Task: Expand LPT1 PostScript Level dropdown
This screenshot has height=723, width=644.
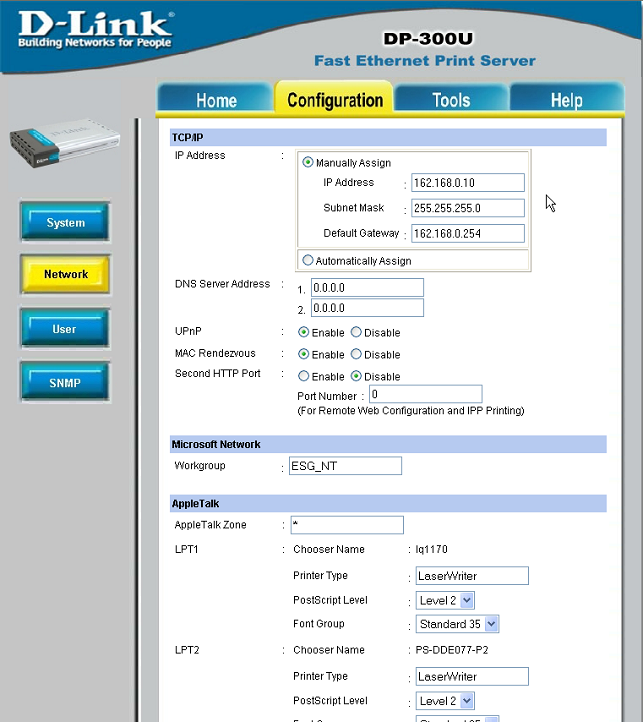Action: (445, 601)
